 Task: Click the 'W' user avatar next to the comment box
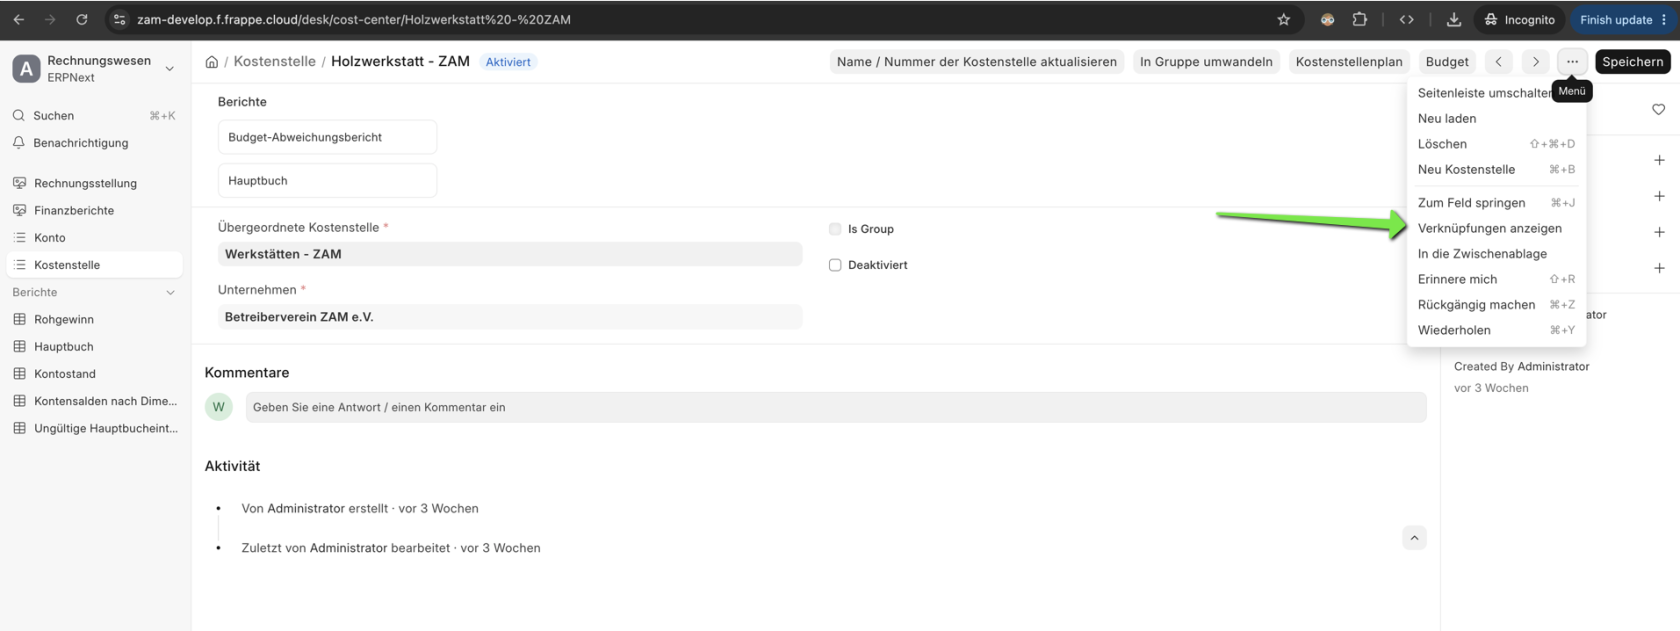218,407
